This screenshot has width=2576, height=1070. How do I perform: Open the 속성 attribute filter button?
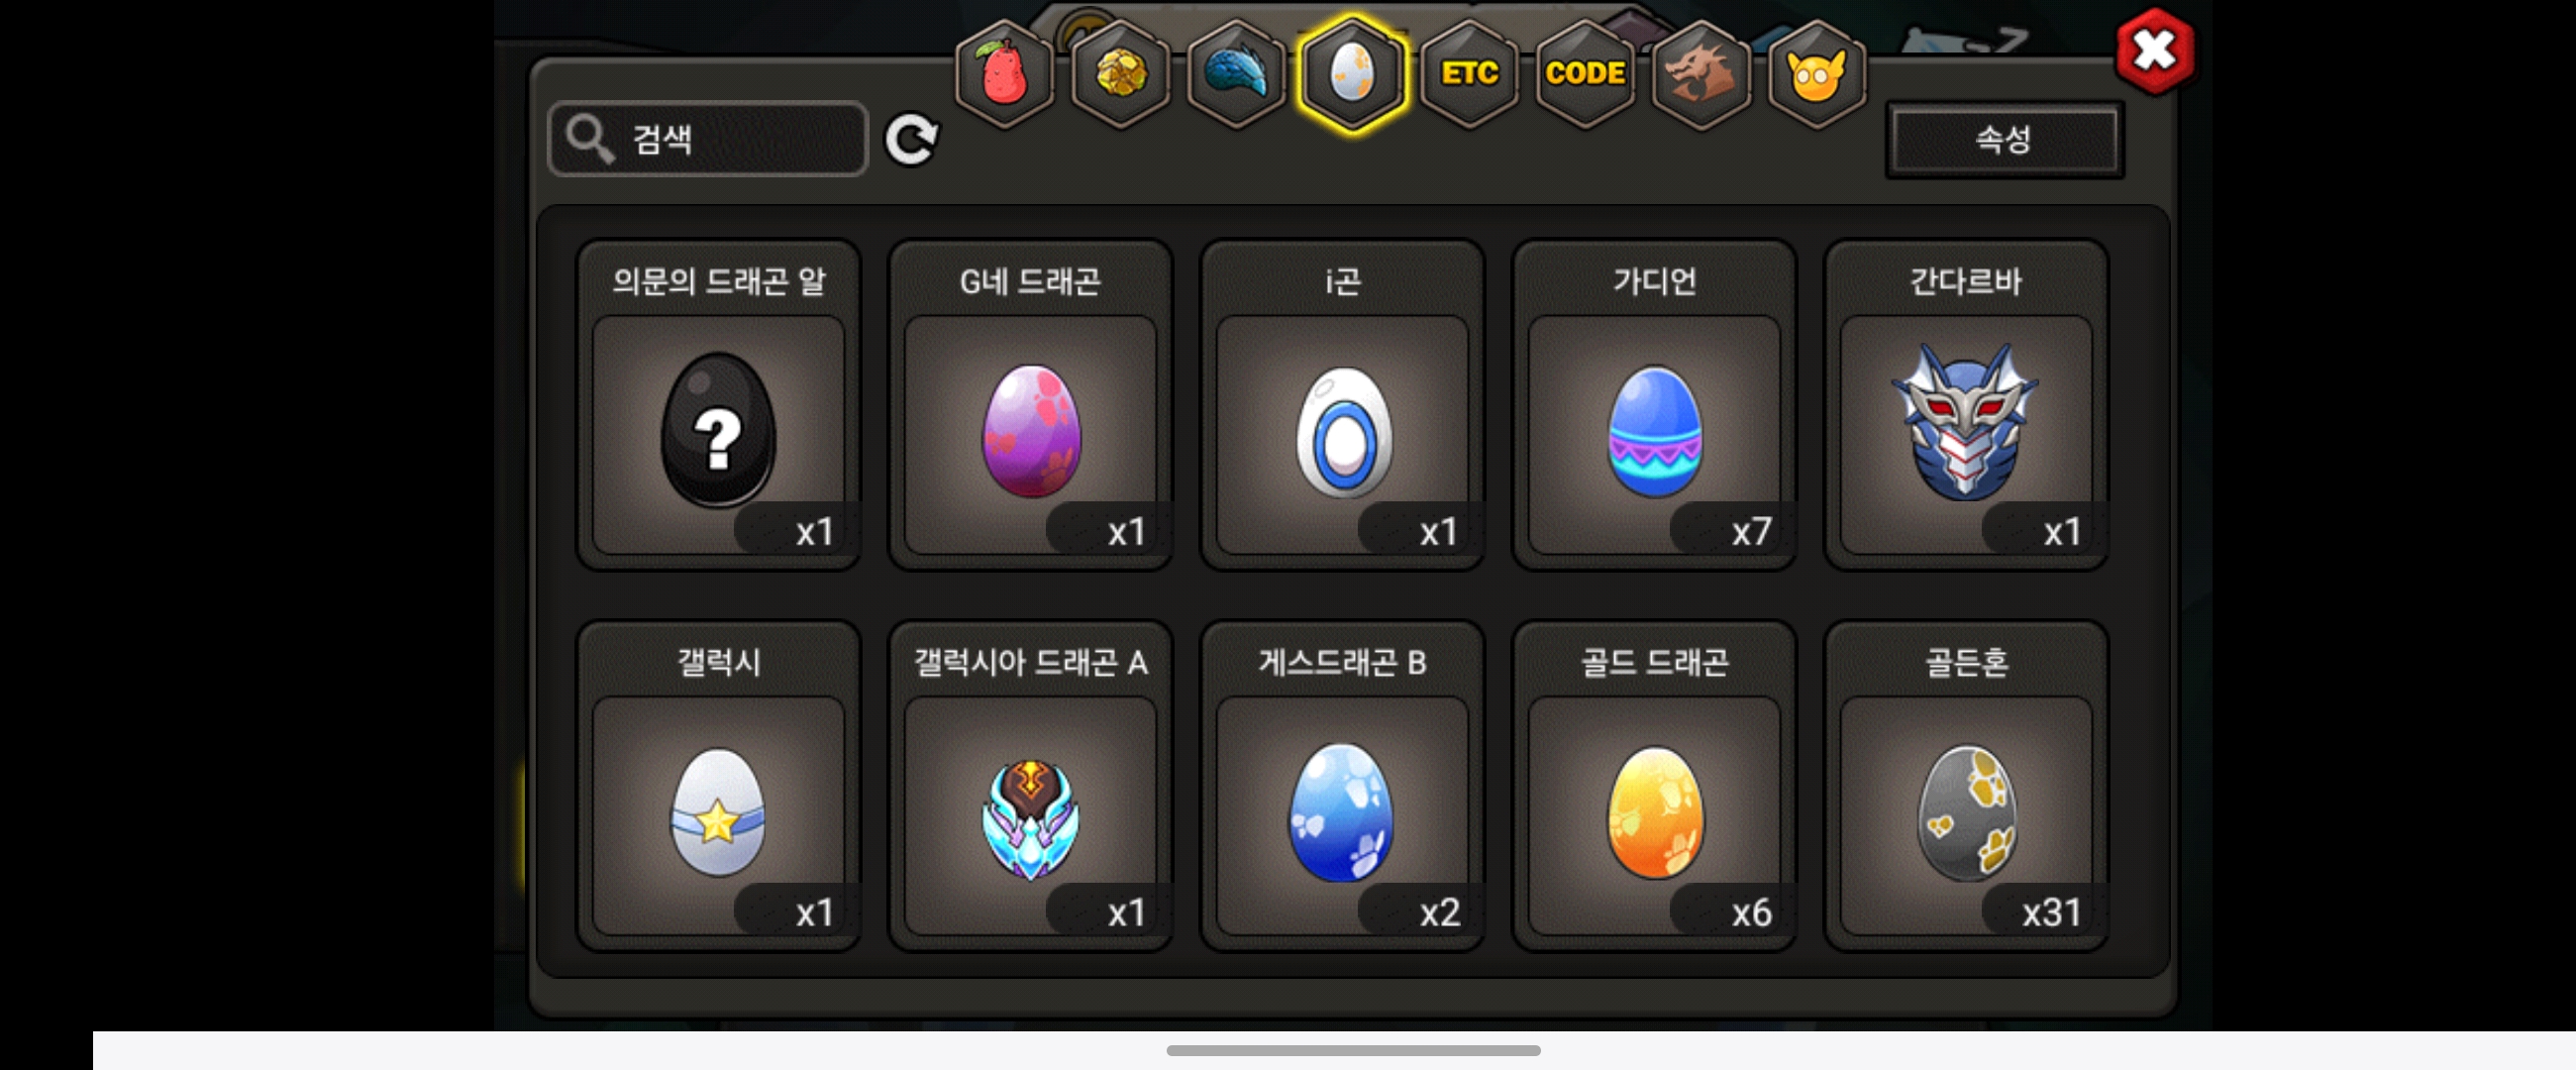click(2004, 139)
